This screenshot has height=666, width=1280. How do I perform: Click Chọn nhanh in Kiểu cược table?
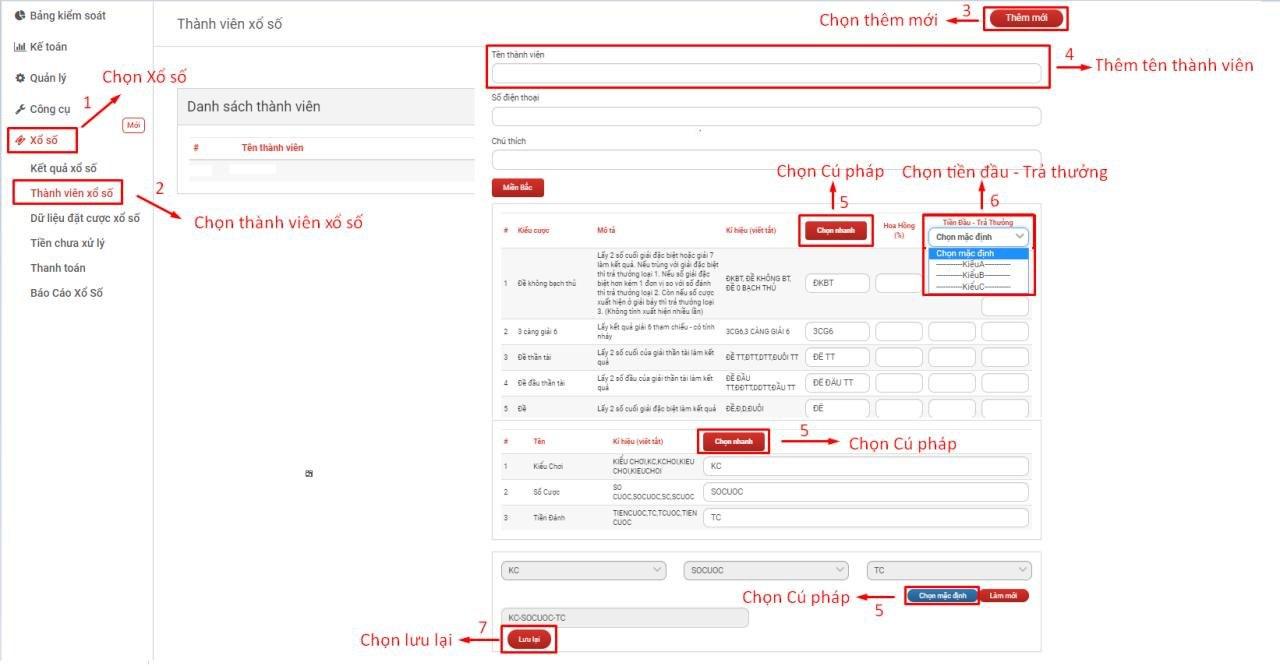(x=838, y=231)
